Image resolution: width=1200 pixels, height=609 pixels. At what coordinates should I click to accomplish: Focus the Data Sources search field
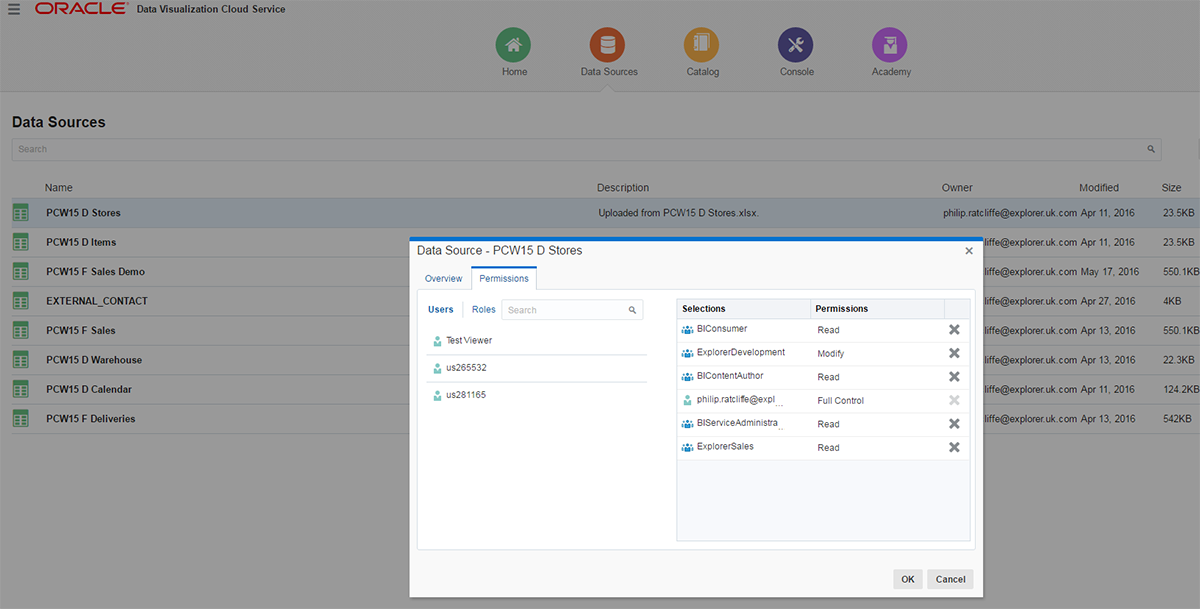(x=586, y=149)
